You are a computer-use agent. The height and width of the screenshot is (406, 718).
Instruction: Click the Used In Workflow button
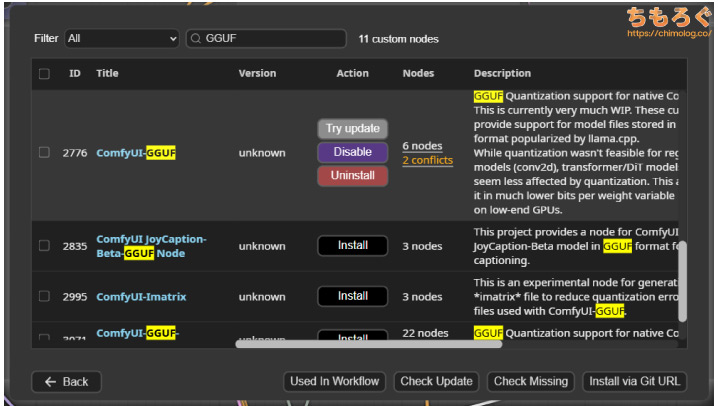(x=334, y=381)
